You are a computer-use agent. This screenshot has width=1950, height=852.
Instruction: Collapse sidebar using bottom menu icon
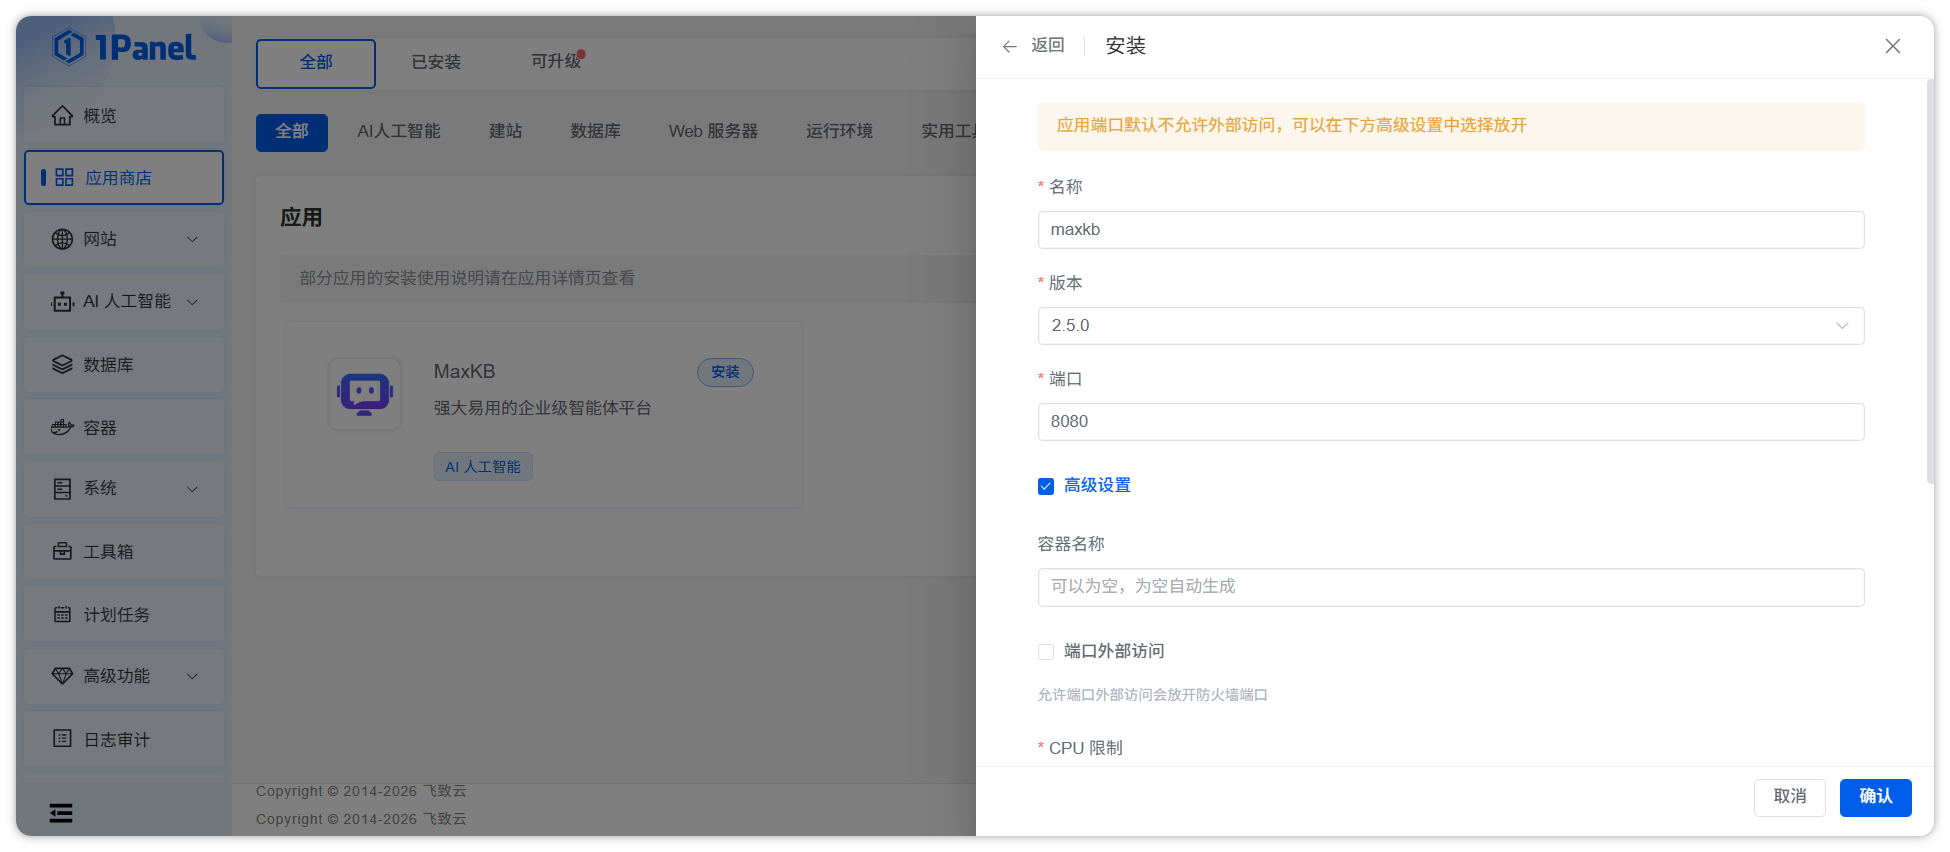click(x=61, y=813)
